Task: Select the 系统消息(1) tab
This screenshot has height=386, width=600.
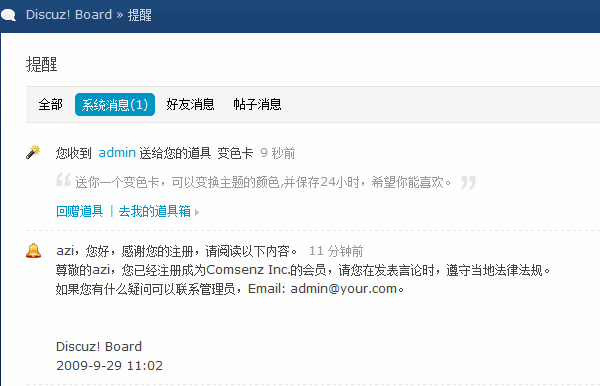Action: click(115, 104)
